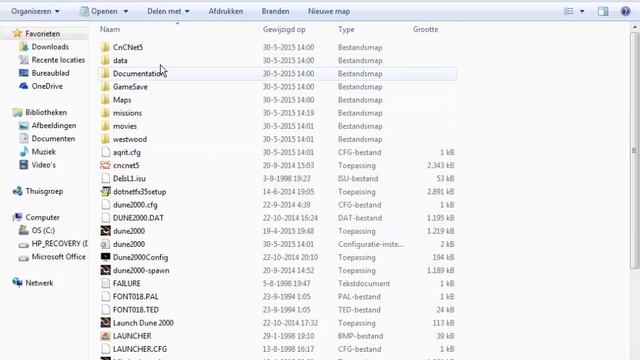Go to Bureaublad in sidebar

click(x=51, y=73)
